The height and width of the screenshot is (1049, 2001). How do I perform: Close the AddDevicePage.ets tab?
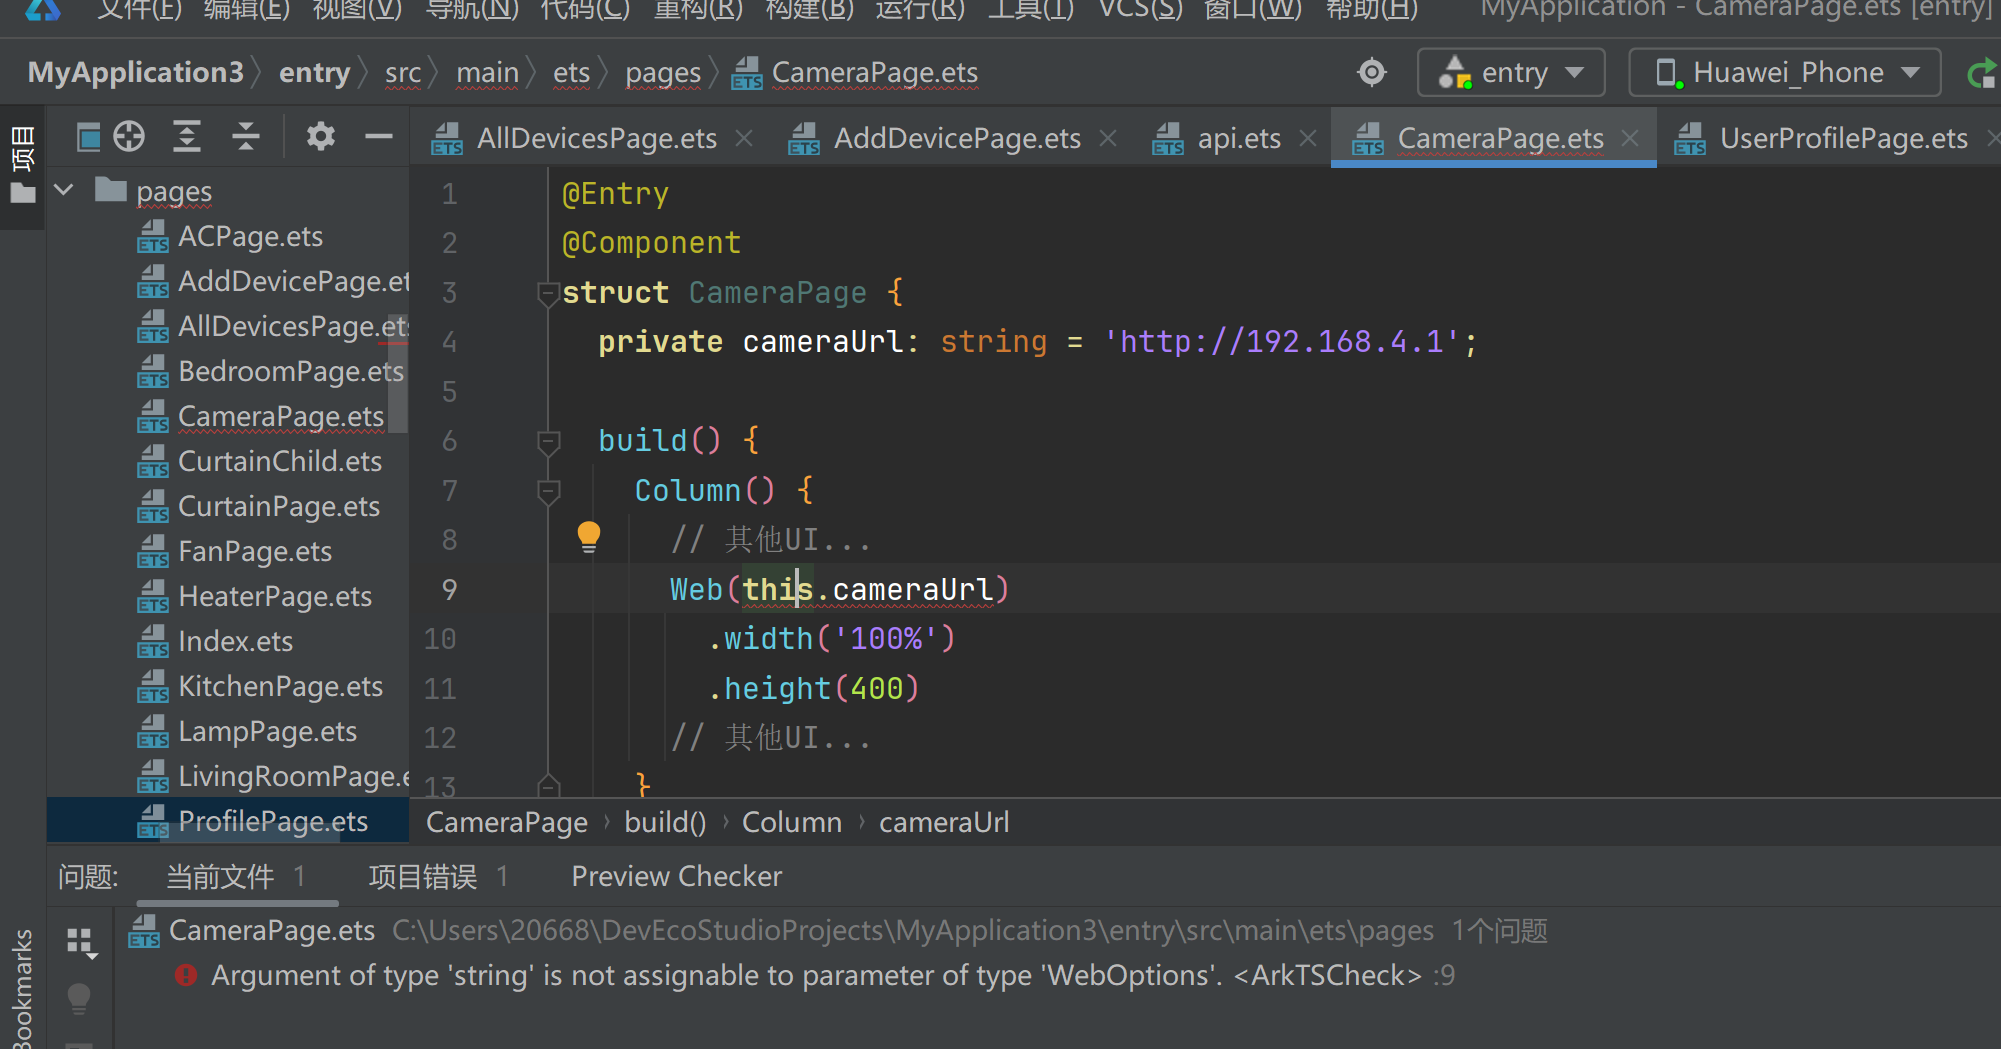click(x=1108, y=138)
